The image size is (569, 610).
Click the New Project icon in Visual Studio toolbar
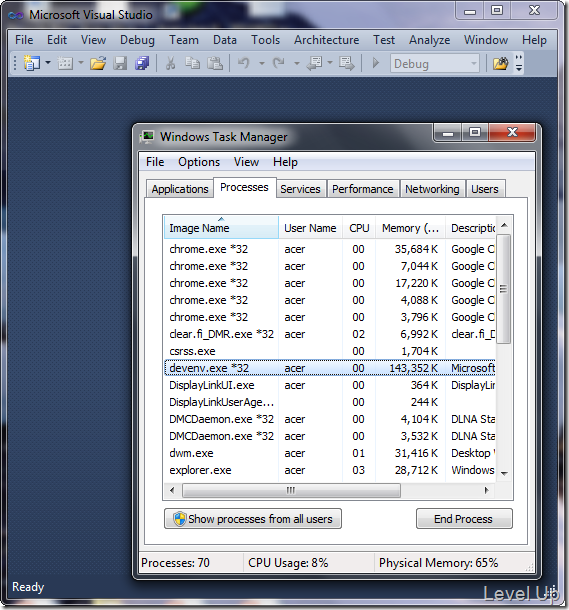(32, 63)
